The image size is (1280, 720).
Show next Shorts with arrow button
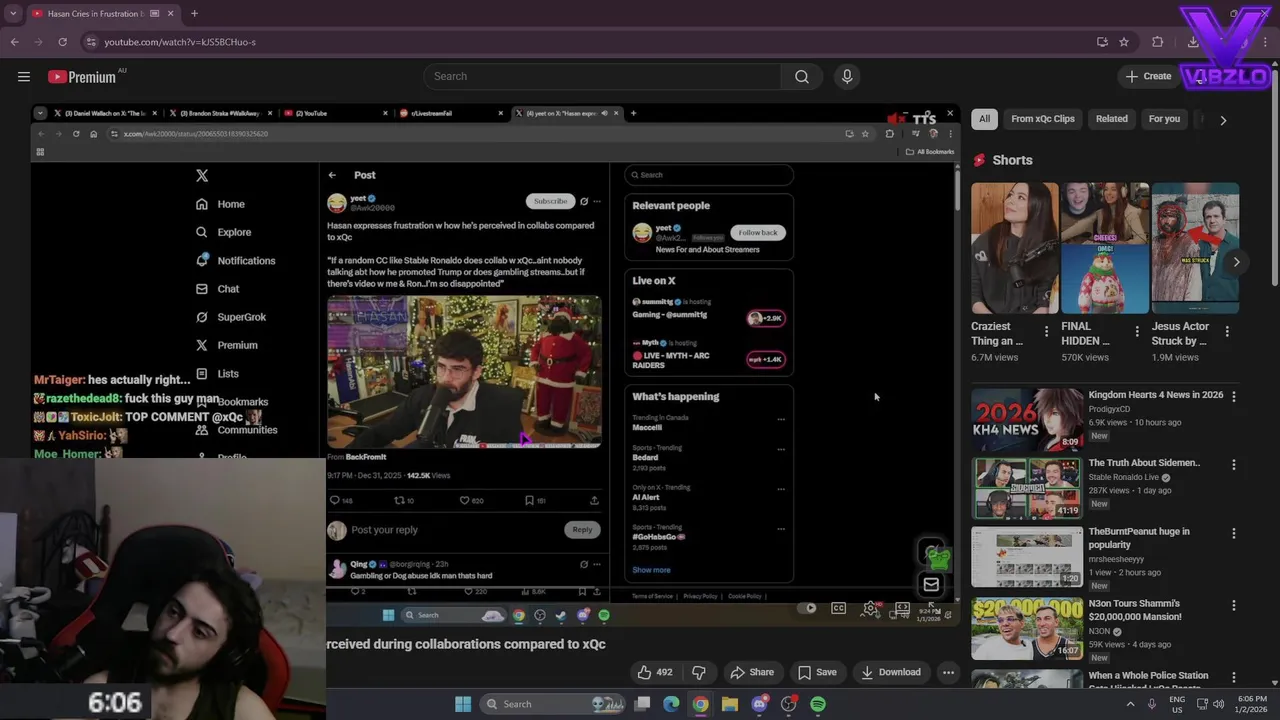coord(1236,262)
